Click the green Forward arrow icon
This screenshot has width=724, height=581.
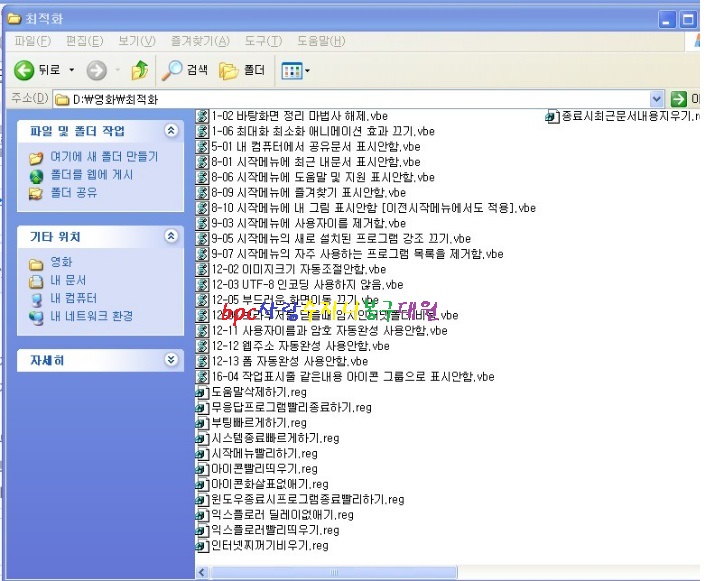click(97, 70)
